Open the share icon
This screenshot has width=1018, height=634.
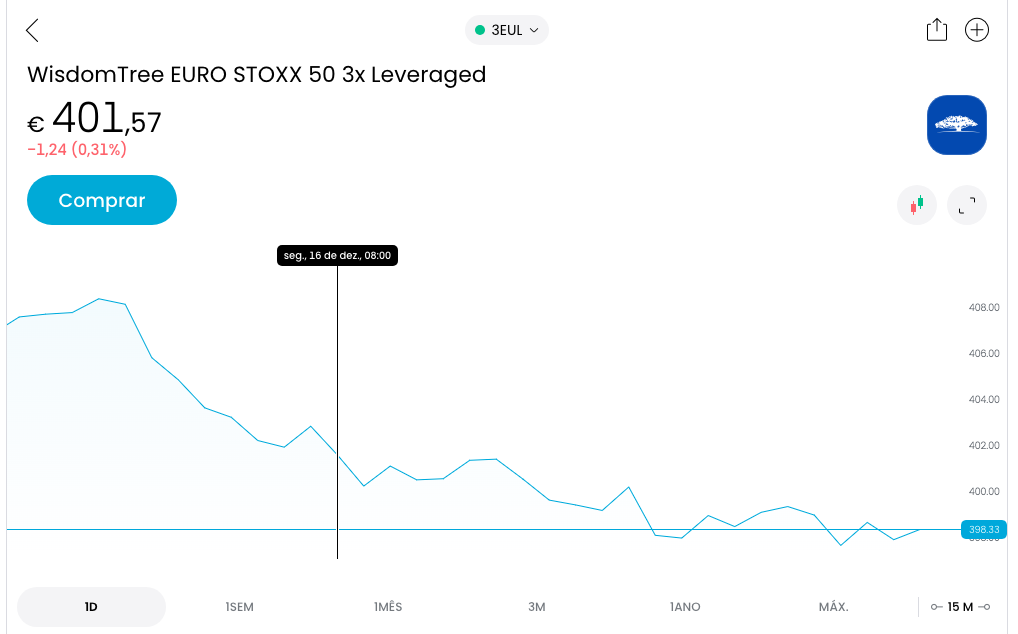pos(936,30)
